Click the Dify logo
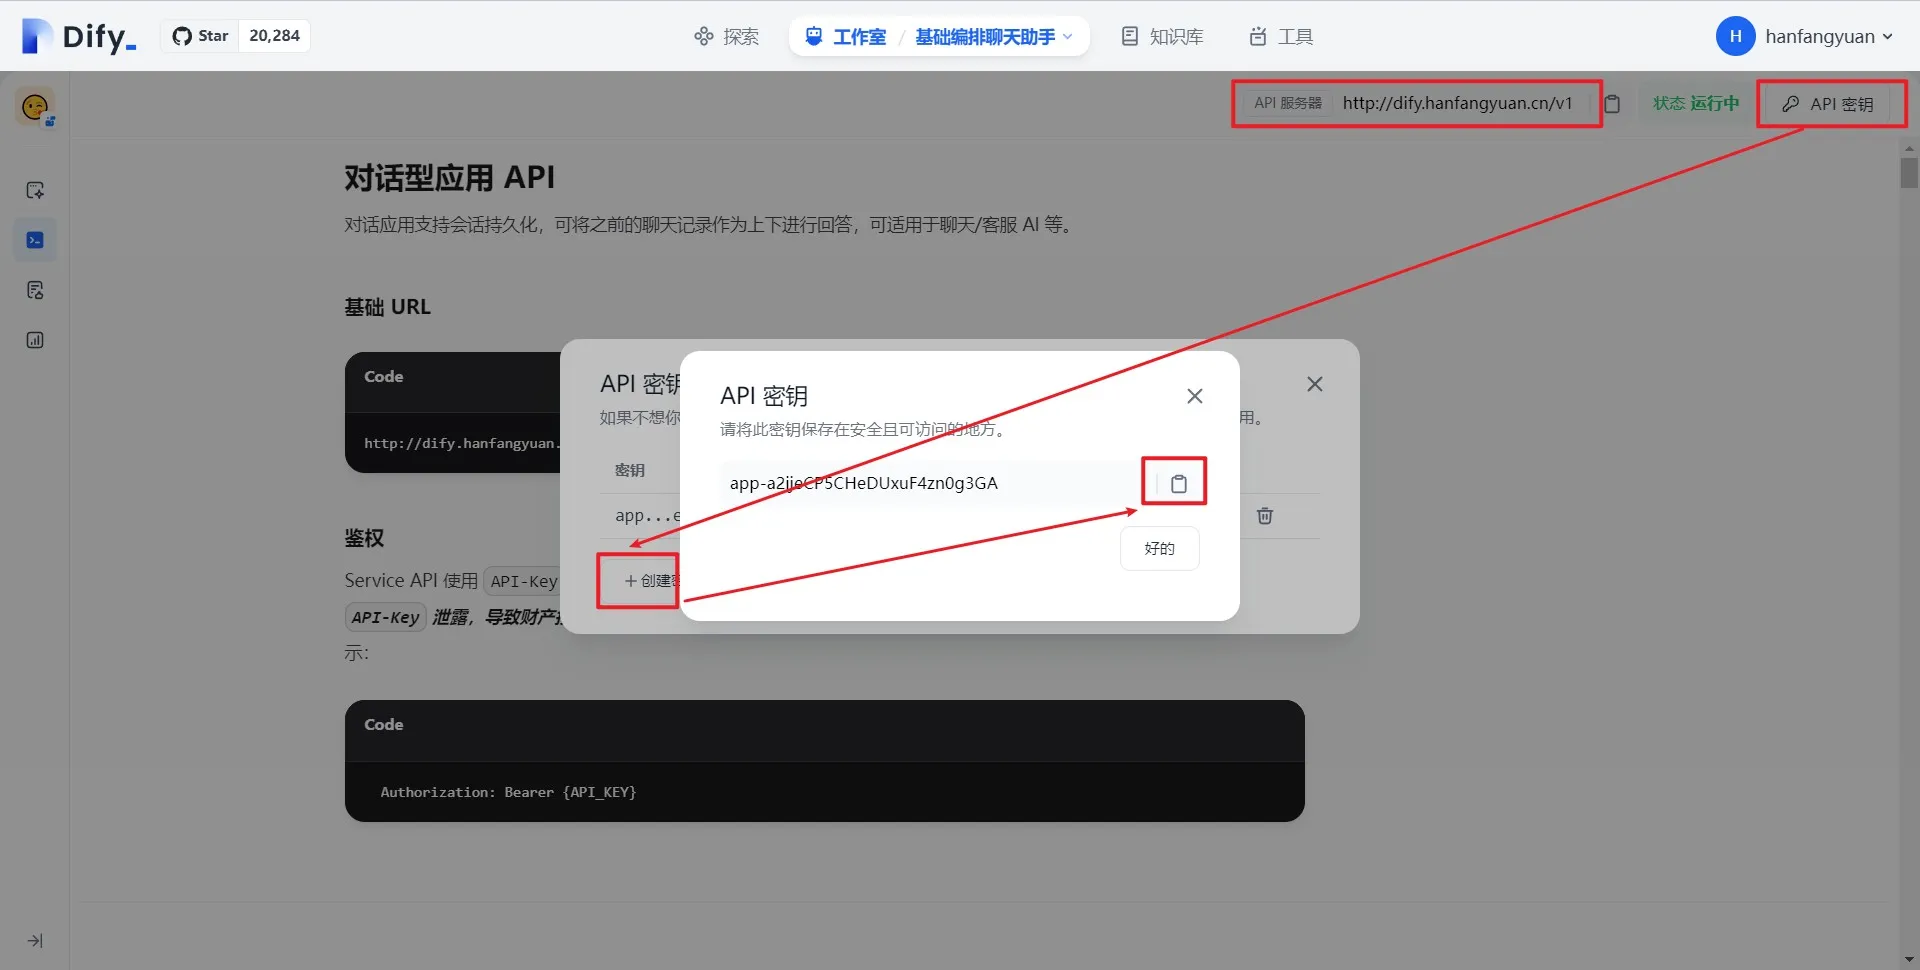Image resolution: width=1920 pixels, height=970 pixels. pyautogui.click(x=78, y=37)
